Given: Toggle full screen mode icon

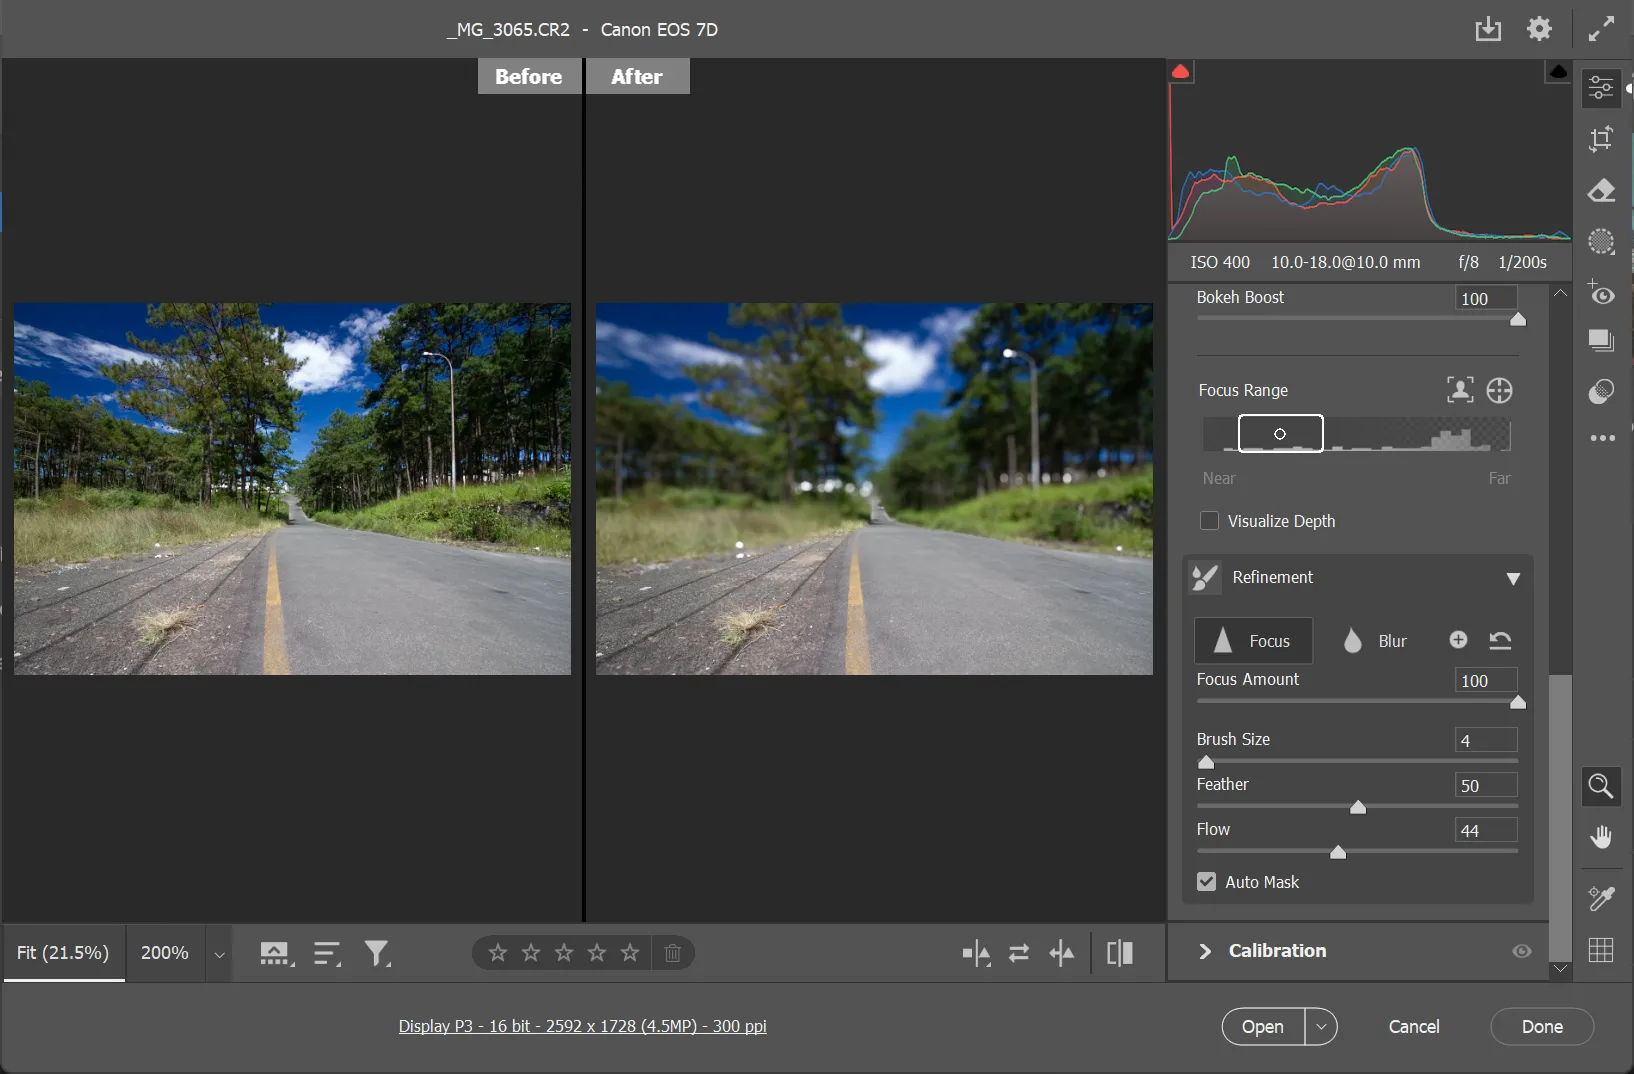Looking at the screenshot, I should [1602, 29].
